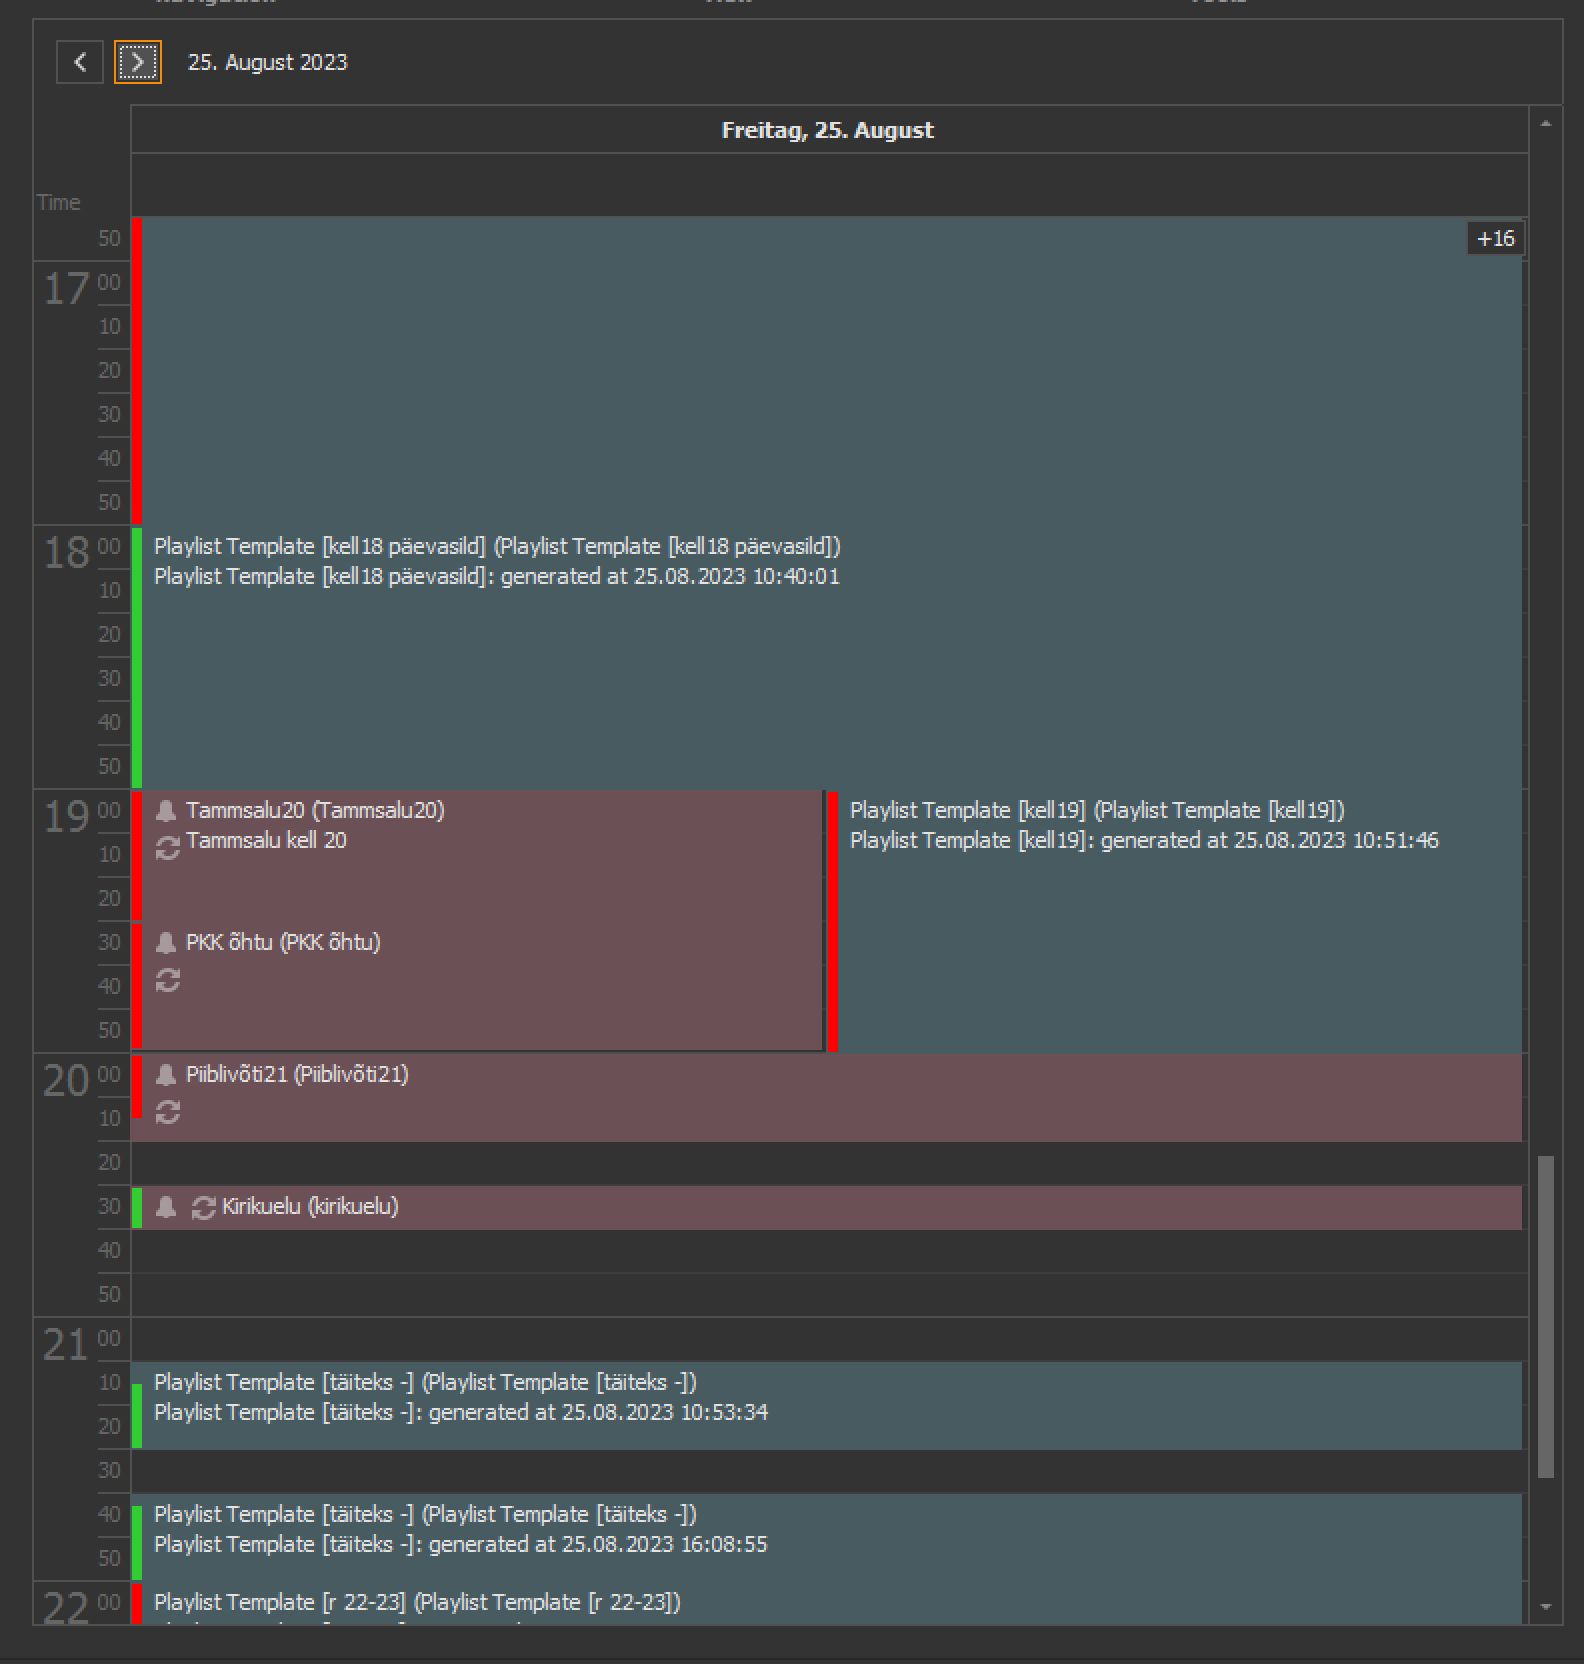Expand the +16 hidden events indicator
Viewport: 1584px width, 1664px height.
tap(1495, 239)
